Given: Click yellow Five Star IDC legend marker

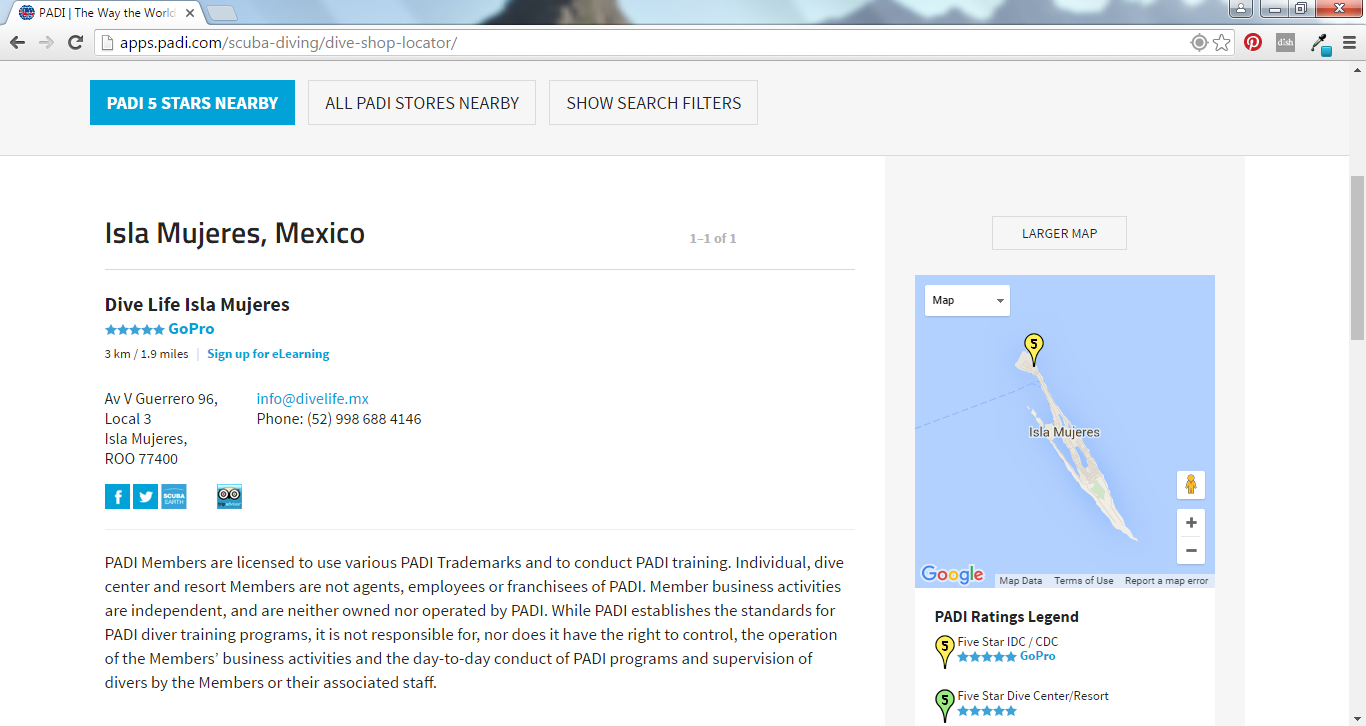Looking at the screenshot, I should [x=944, y=650].
